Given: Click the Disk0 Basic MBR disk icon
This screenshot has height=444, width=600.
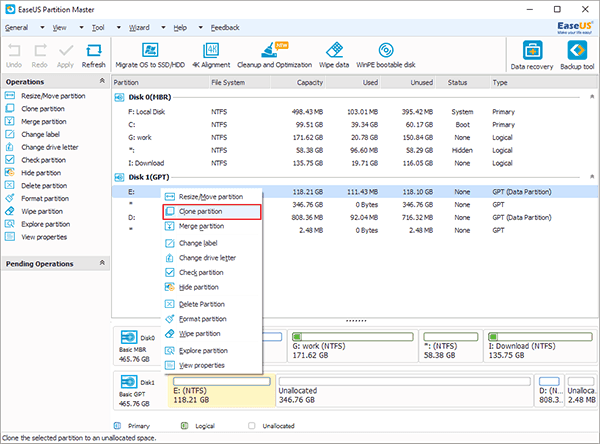Looking at the screenshot, I should [129, 337].
